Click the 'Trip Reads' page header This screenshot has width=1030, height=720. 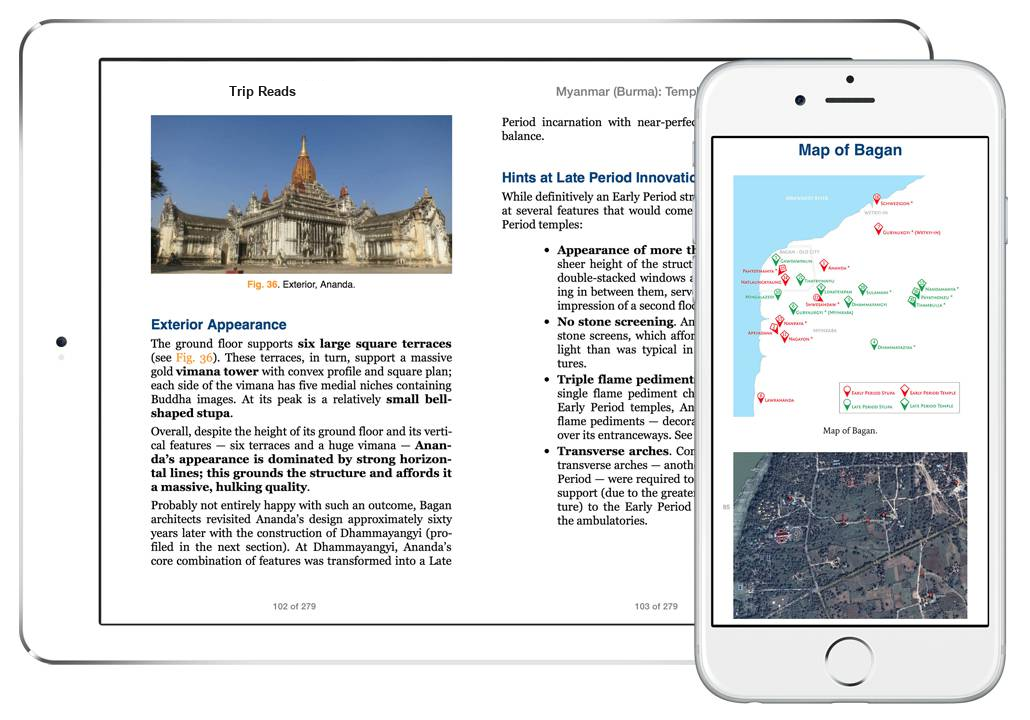point(262,91)
